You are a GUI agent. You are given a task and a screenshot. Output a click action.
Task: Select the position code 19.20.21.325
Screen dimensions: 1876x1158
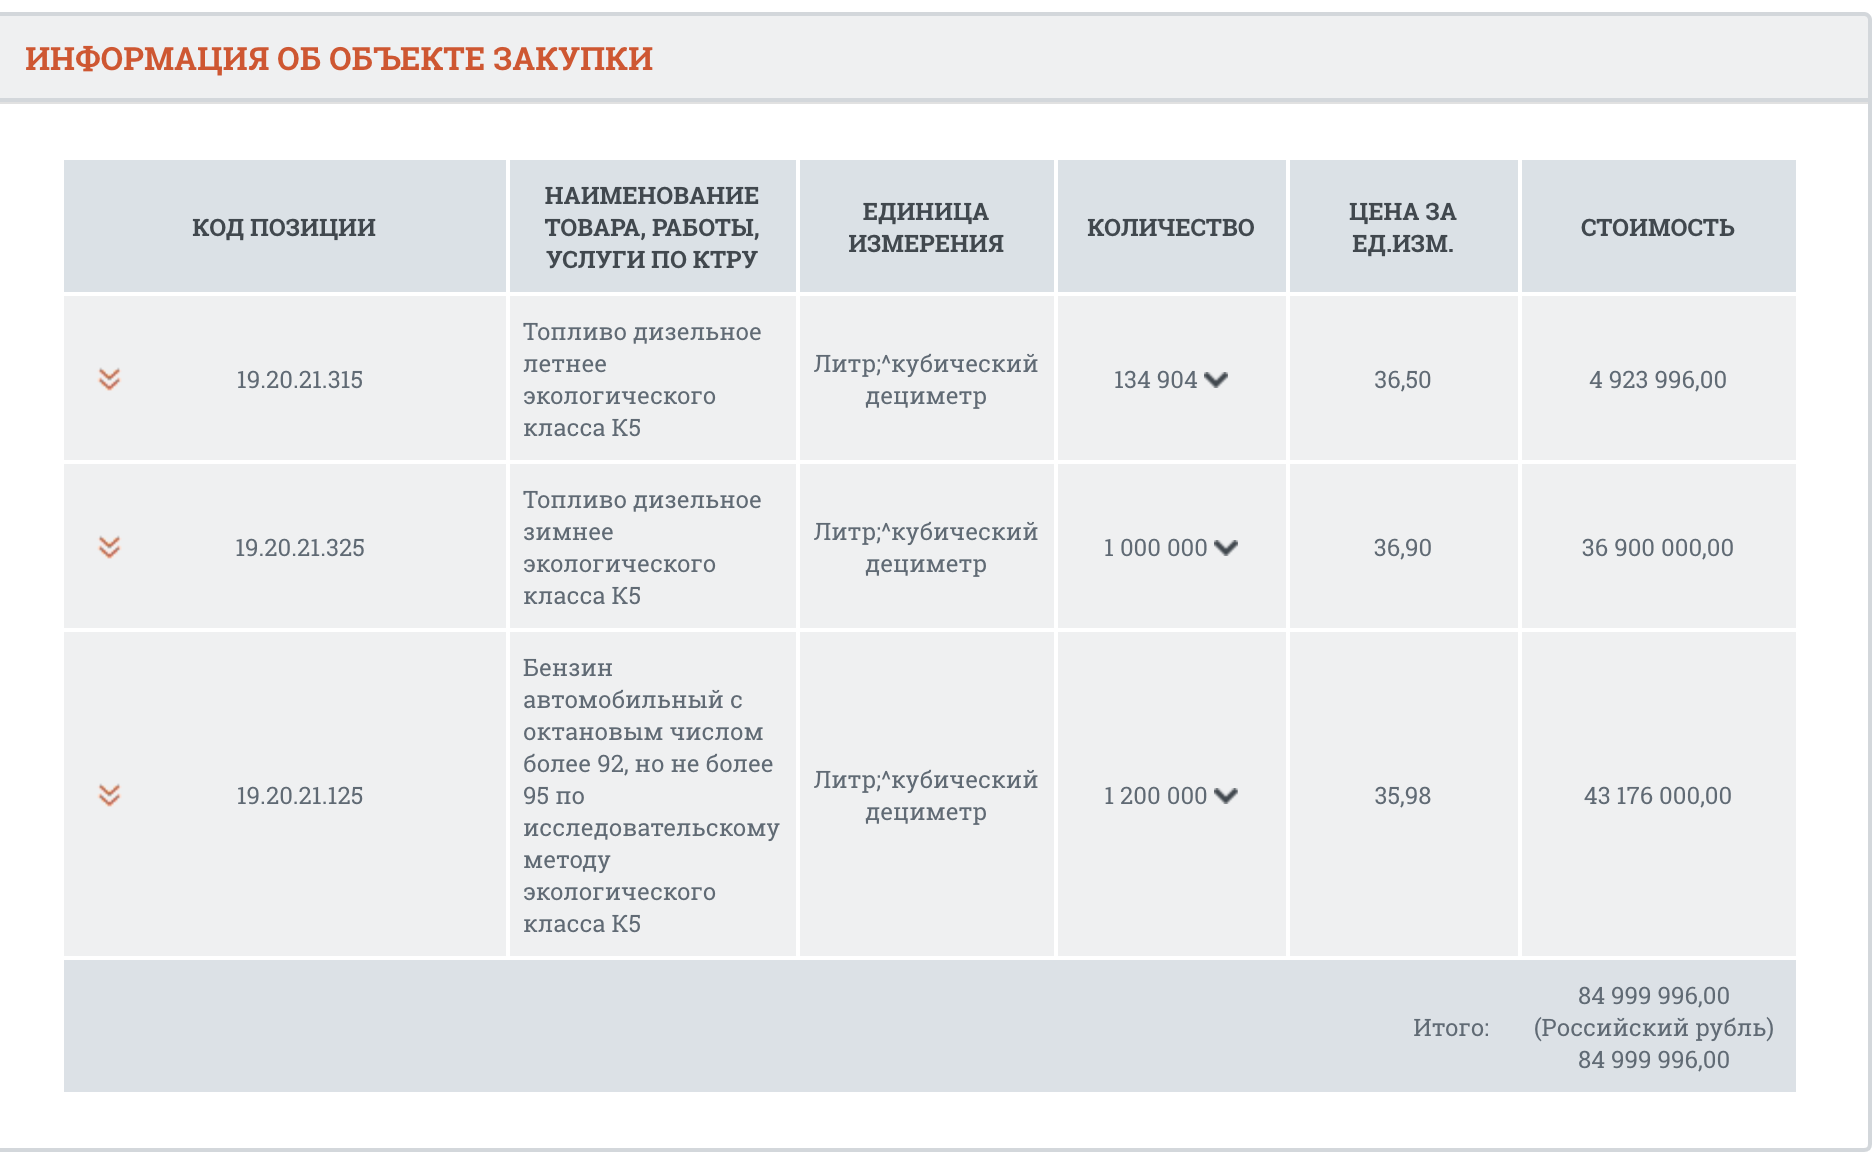point(299,548)
